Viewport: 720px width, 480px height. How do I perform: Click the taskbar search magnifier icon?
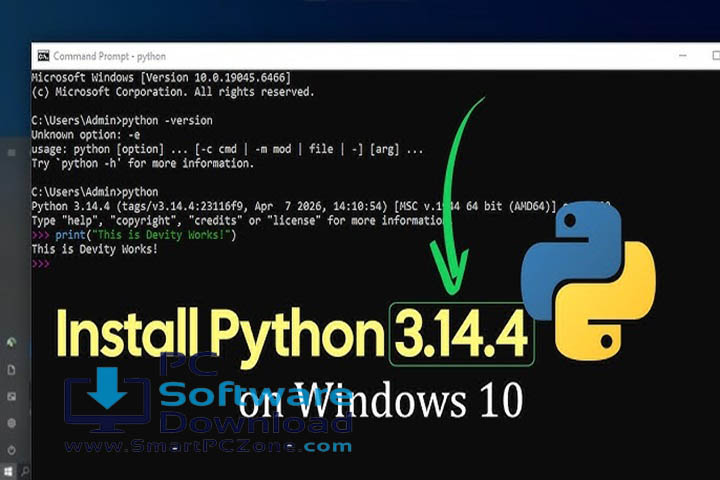(25, 471)
